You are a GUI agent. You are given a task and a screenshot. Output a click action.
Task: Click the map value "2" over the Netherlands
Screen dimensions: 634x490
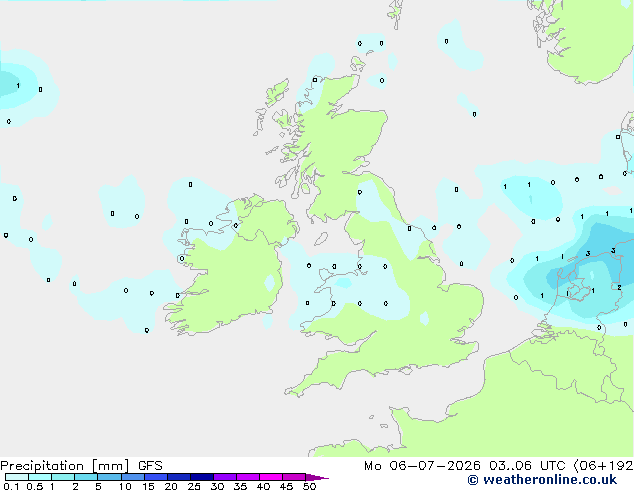tap(619, 287)
